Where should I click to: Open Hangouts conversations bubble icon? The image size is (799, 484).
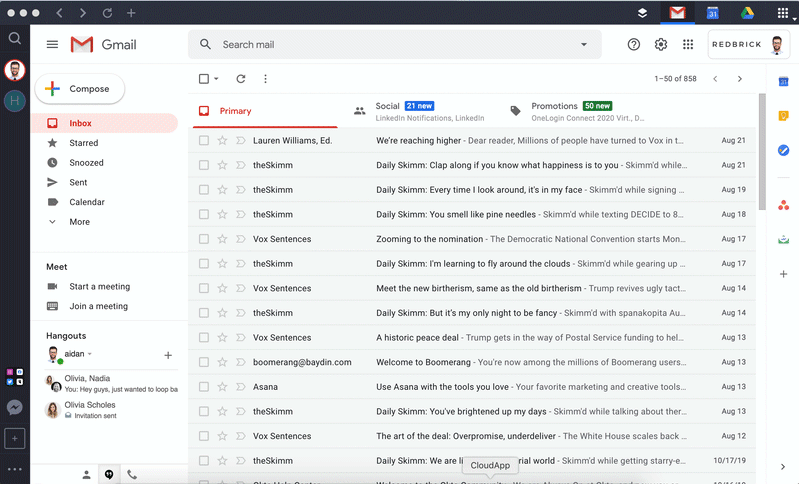109,474
